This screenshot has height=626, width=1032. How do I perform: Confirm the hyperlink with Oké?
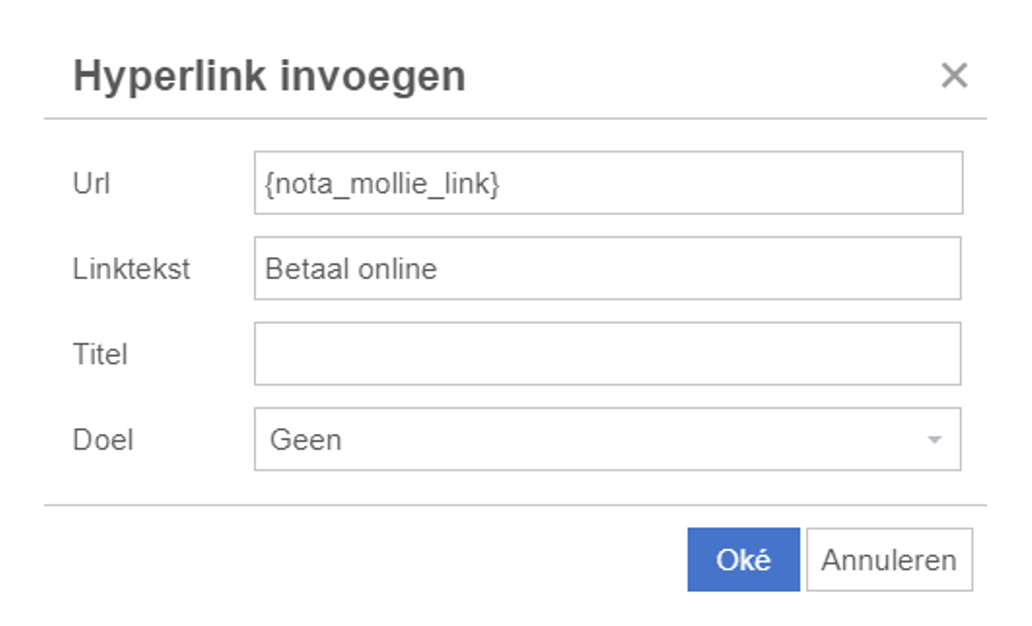click(743, 560)
